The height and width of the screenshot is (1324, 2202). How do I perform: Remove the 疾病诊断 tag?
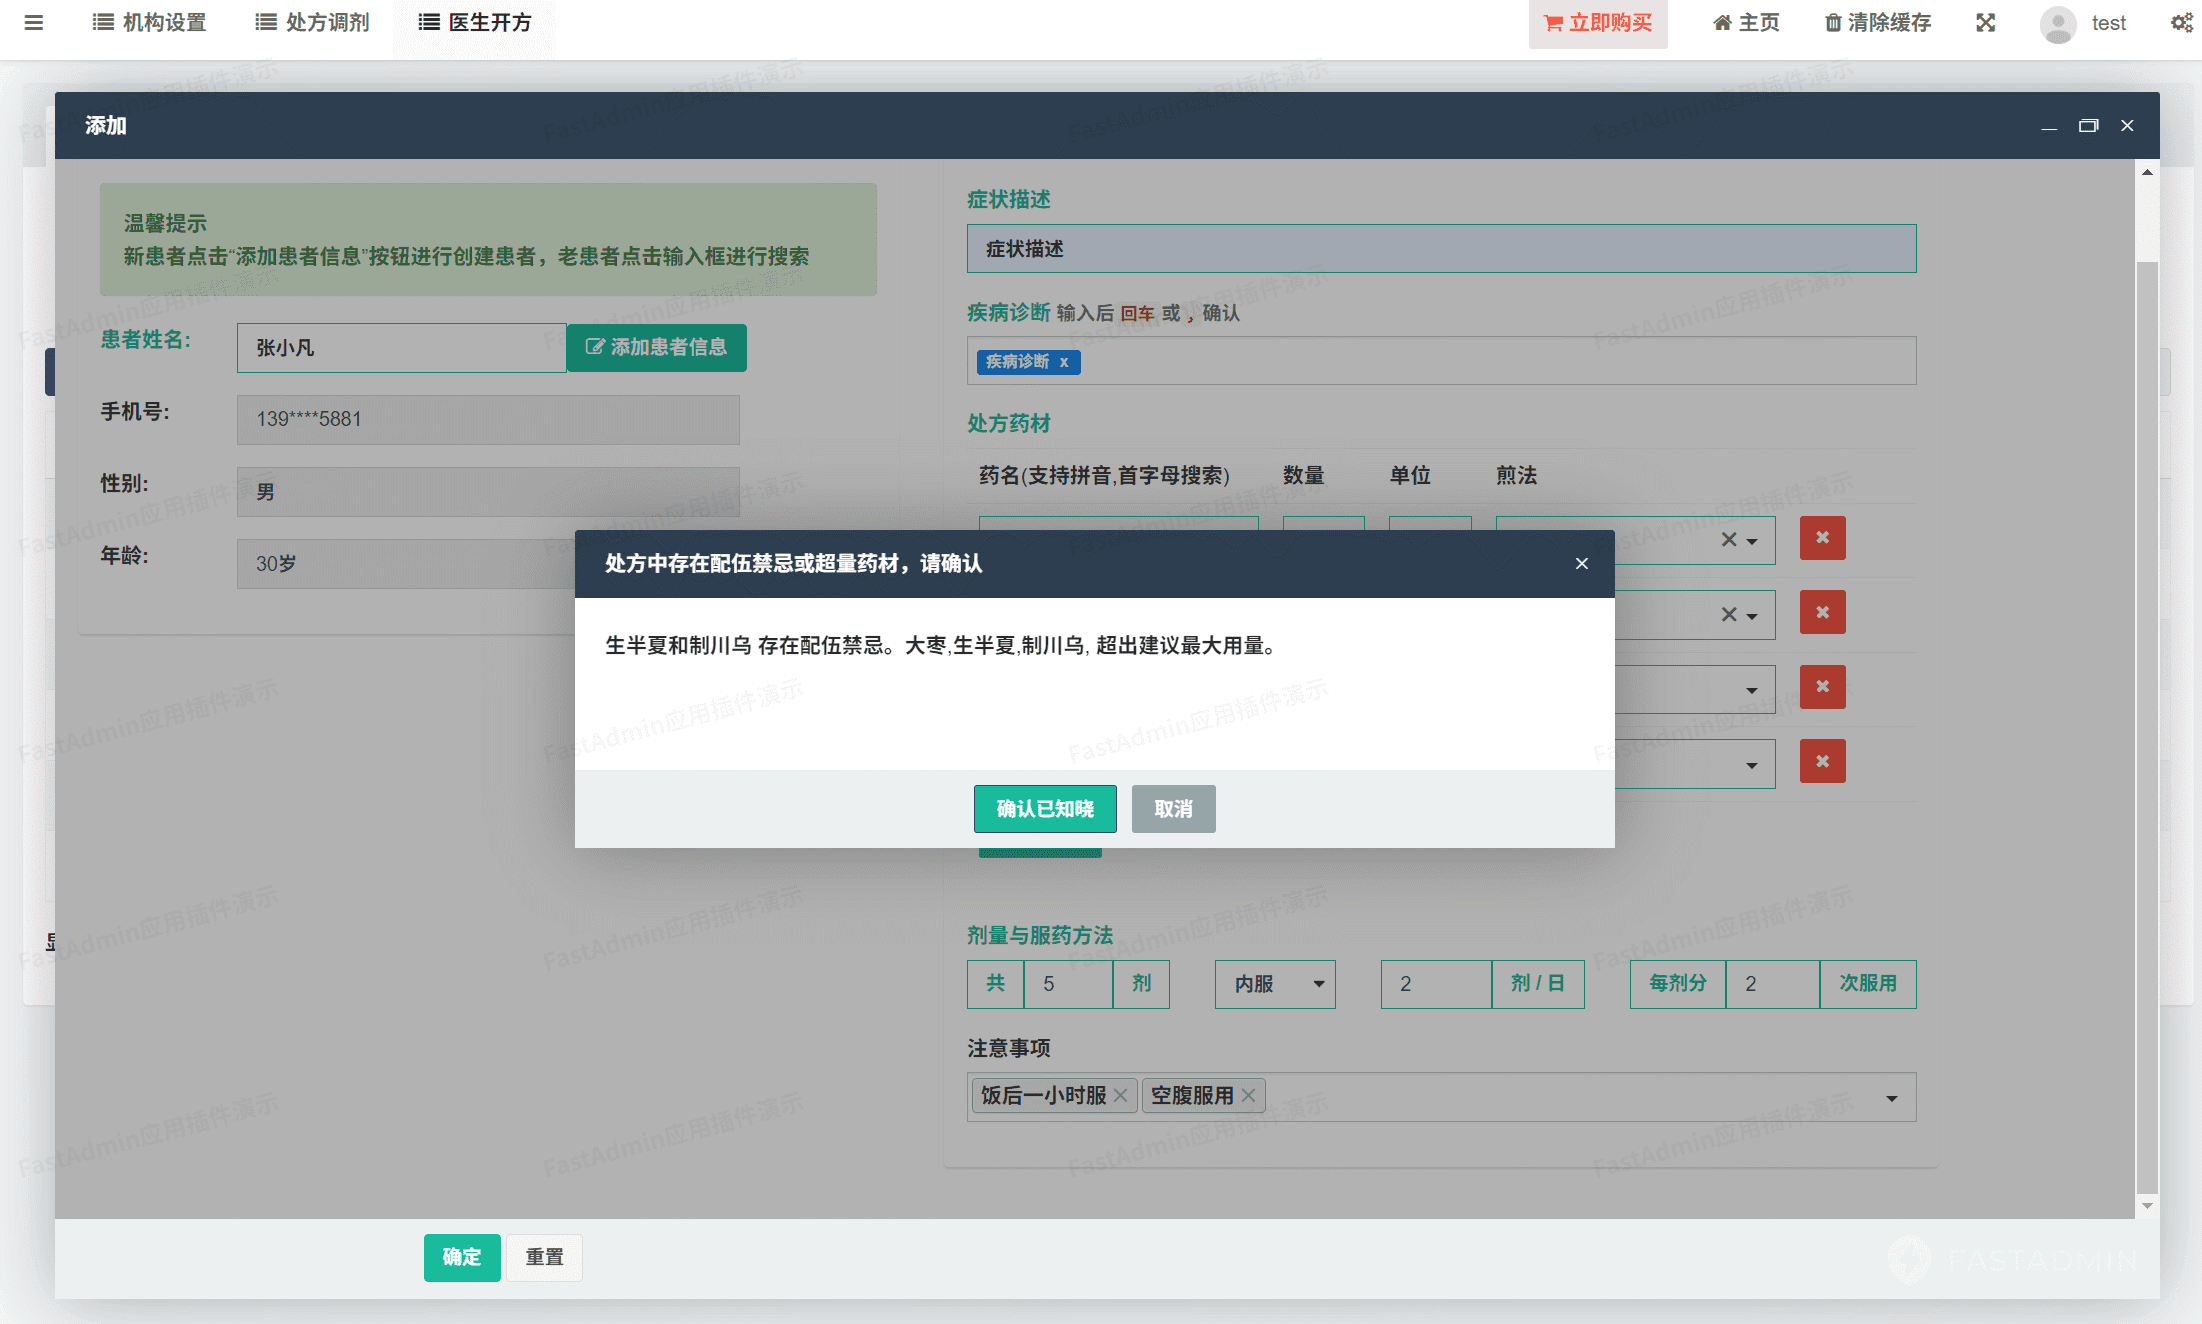(x=1064, y=362)
